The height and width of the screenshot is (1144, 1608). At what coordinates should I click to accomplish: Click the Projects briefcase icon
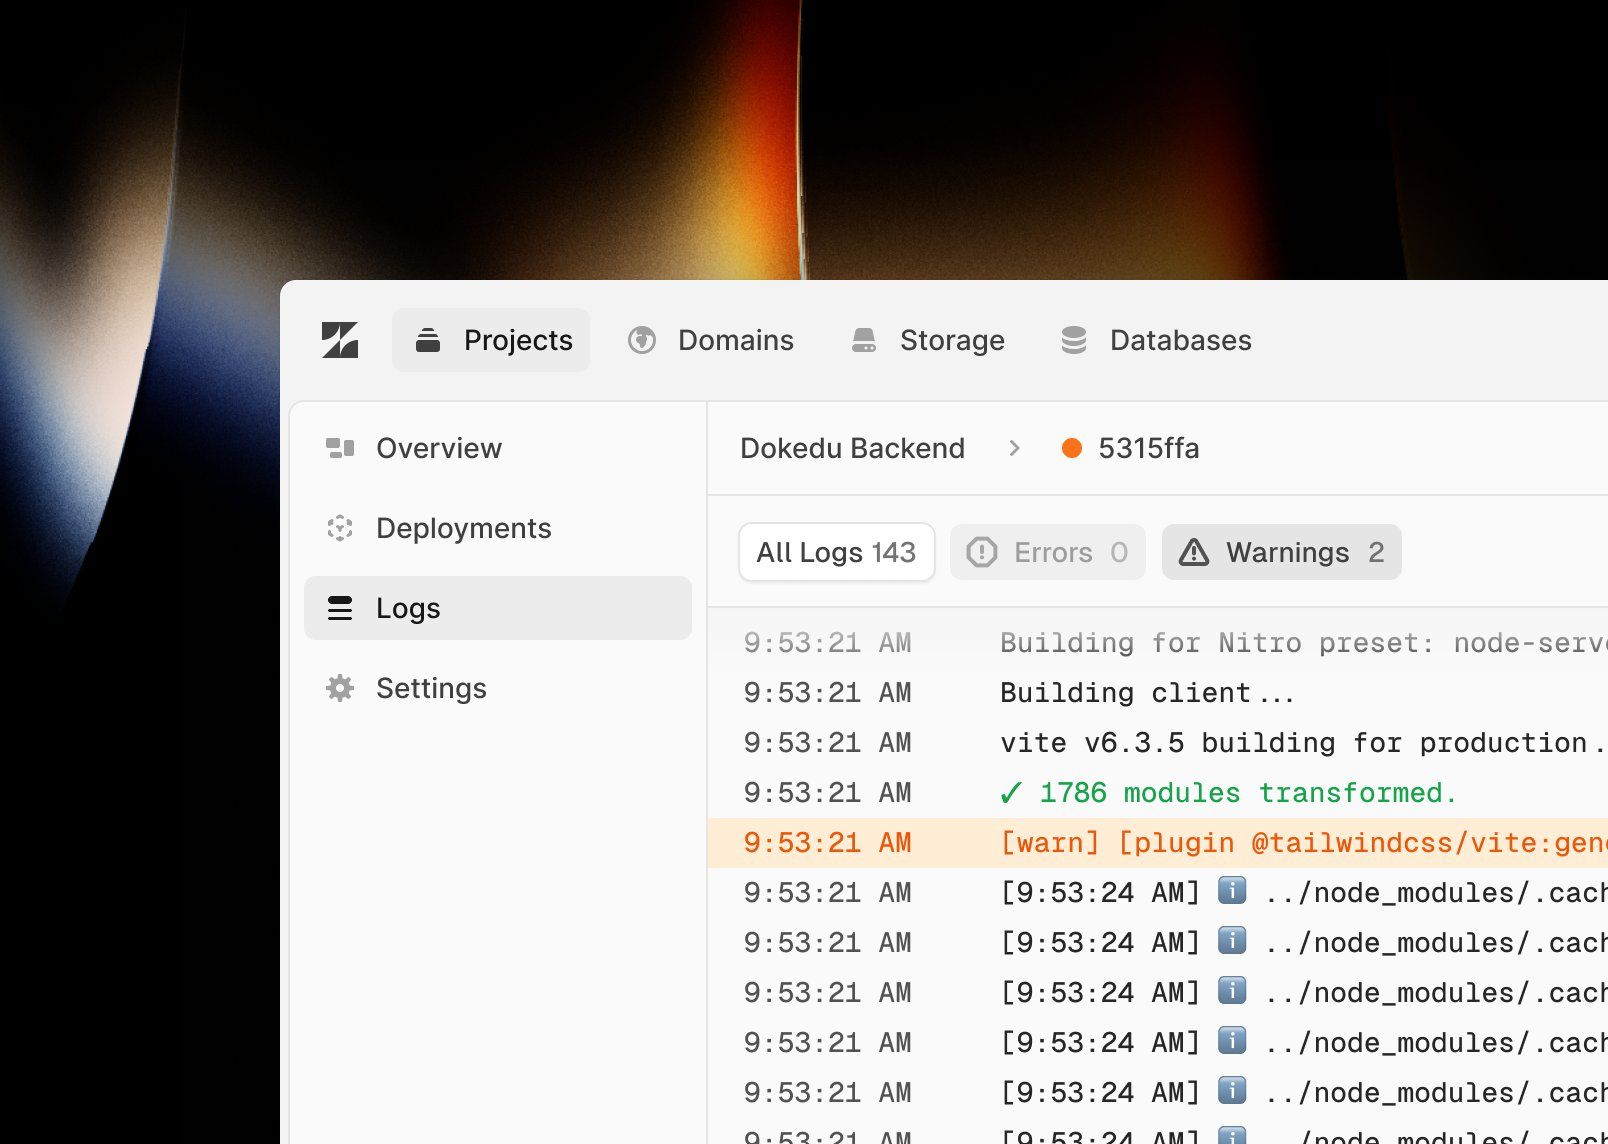click(x=428, y=340)
